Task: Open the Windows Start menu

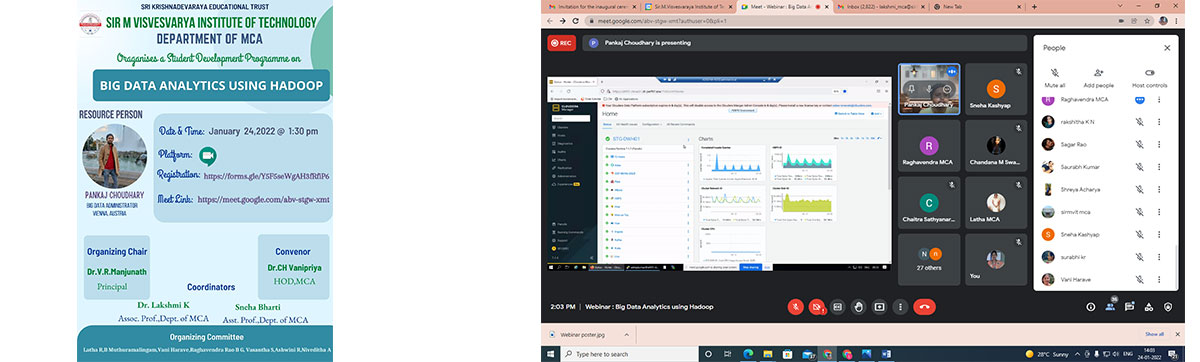Action: (x=550, y=354)
